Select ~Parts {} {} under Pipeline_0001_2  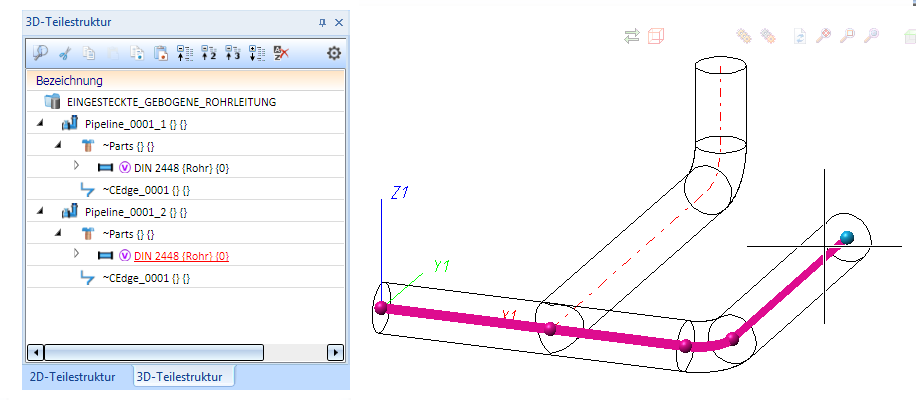click(x=129, y=234)
